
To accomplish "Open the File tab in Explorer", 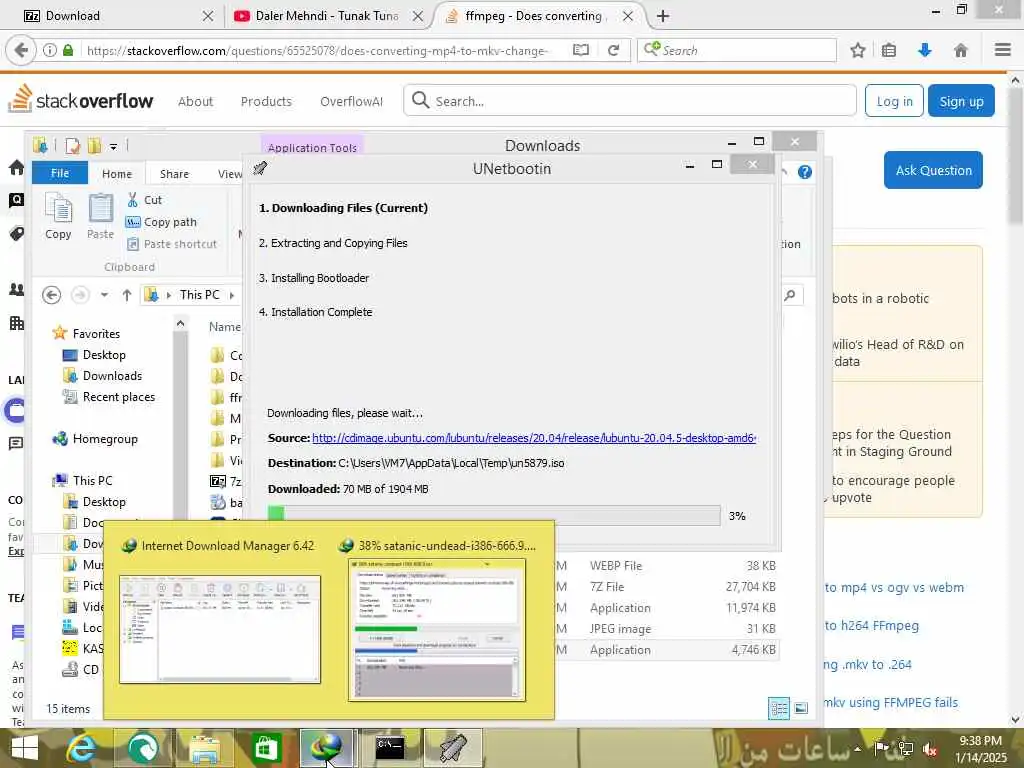I will pos(59,173).
